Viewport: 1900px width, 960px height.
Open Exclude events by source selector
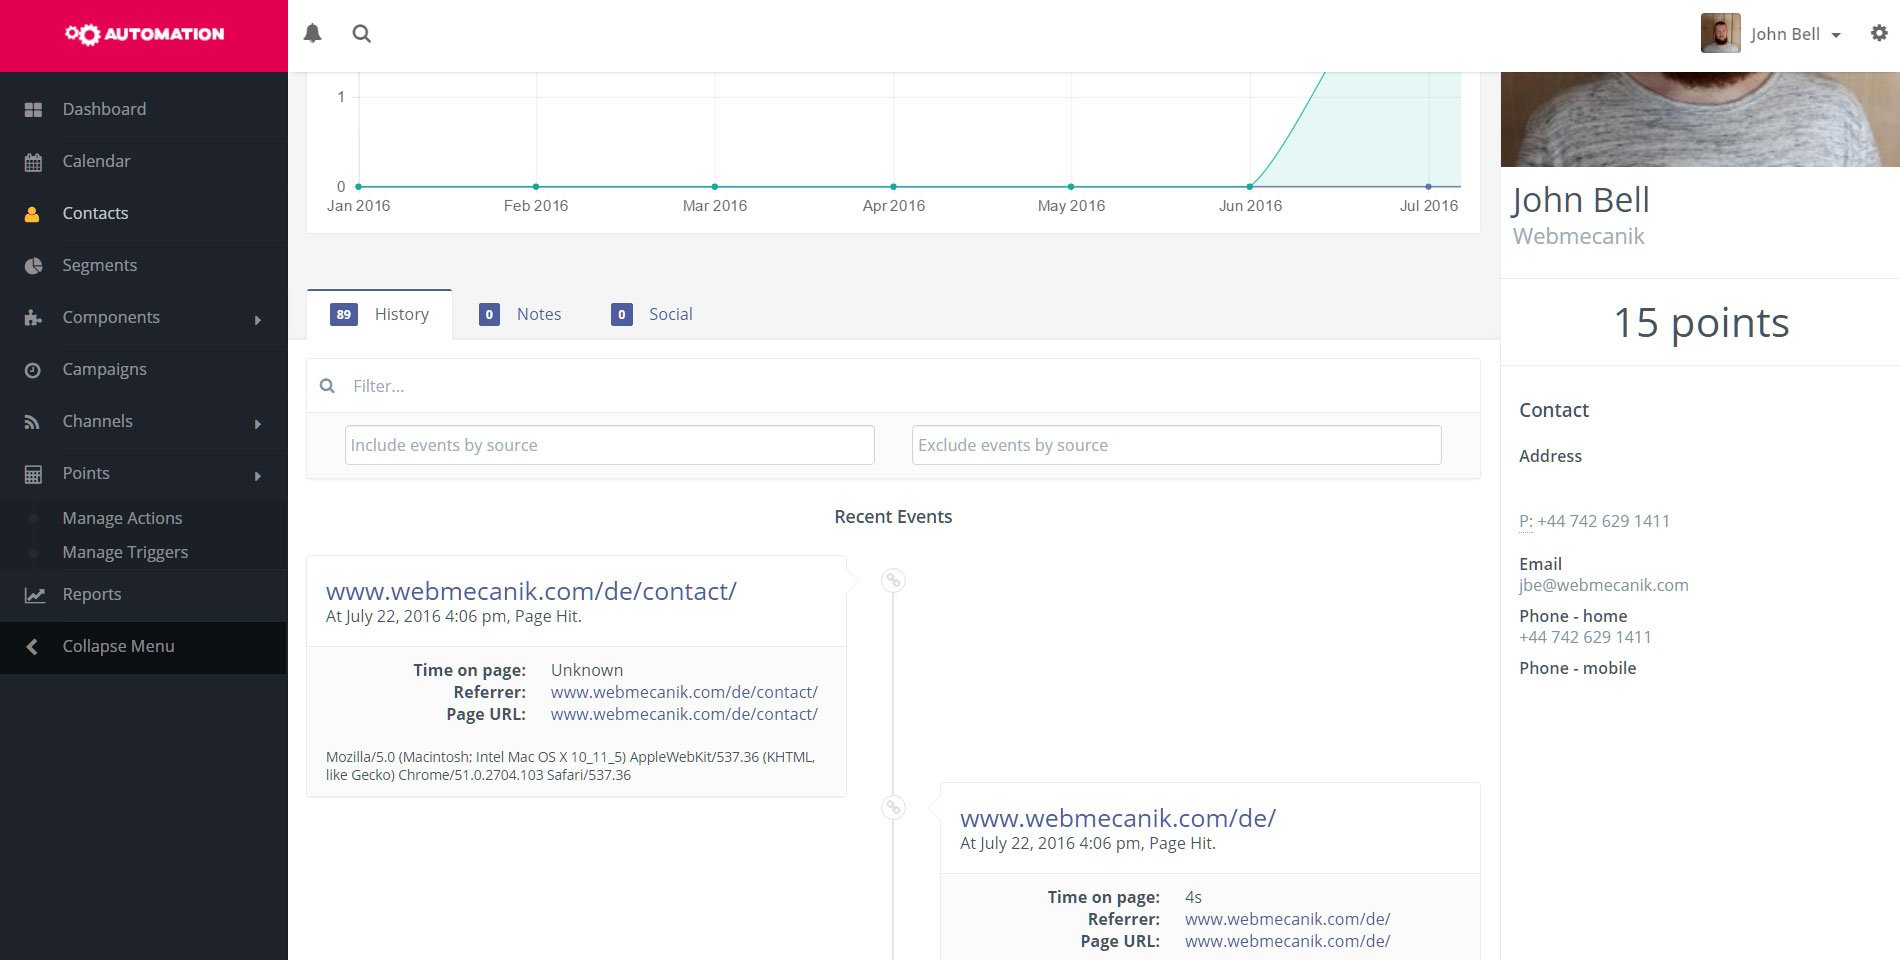(x=1176, y=445)
